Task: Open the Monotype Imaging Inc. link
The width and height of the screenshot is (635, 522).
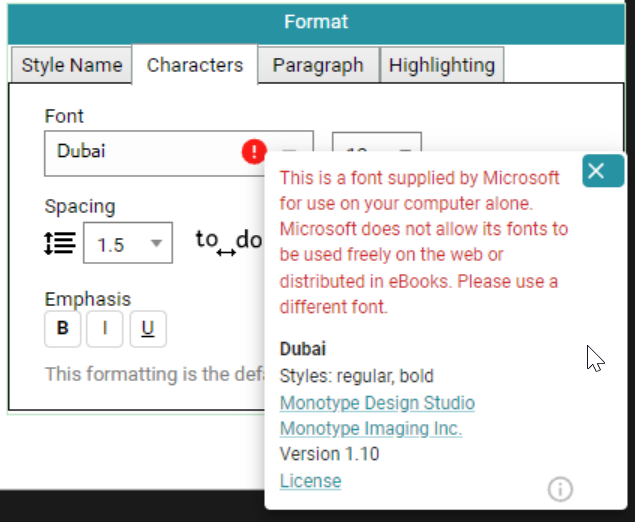Action: pos(371,428)
